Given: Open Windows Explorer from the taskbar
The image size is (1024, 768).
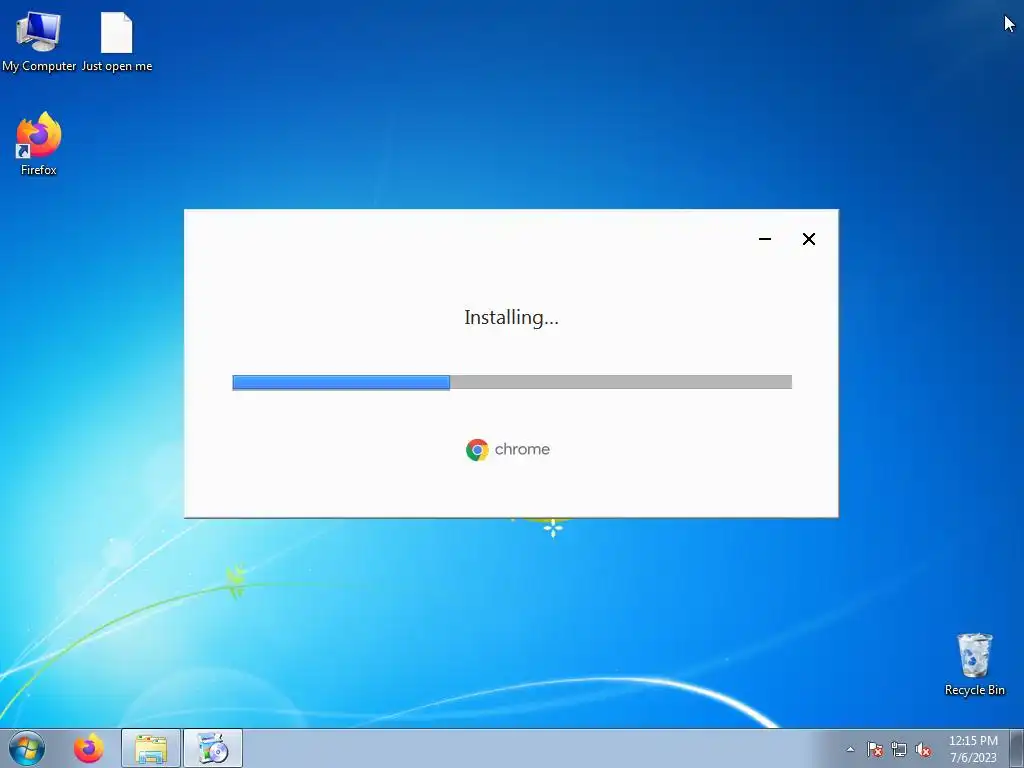Looking at the screenshot, I should [x=151, y=748].
